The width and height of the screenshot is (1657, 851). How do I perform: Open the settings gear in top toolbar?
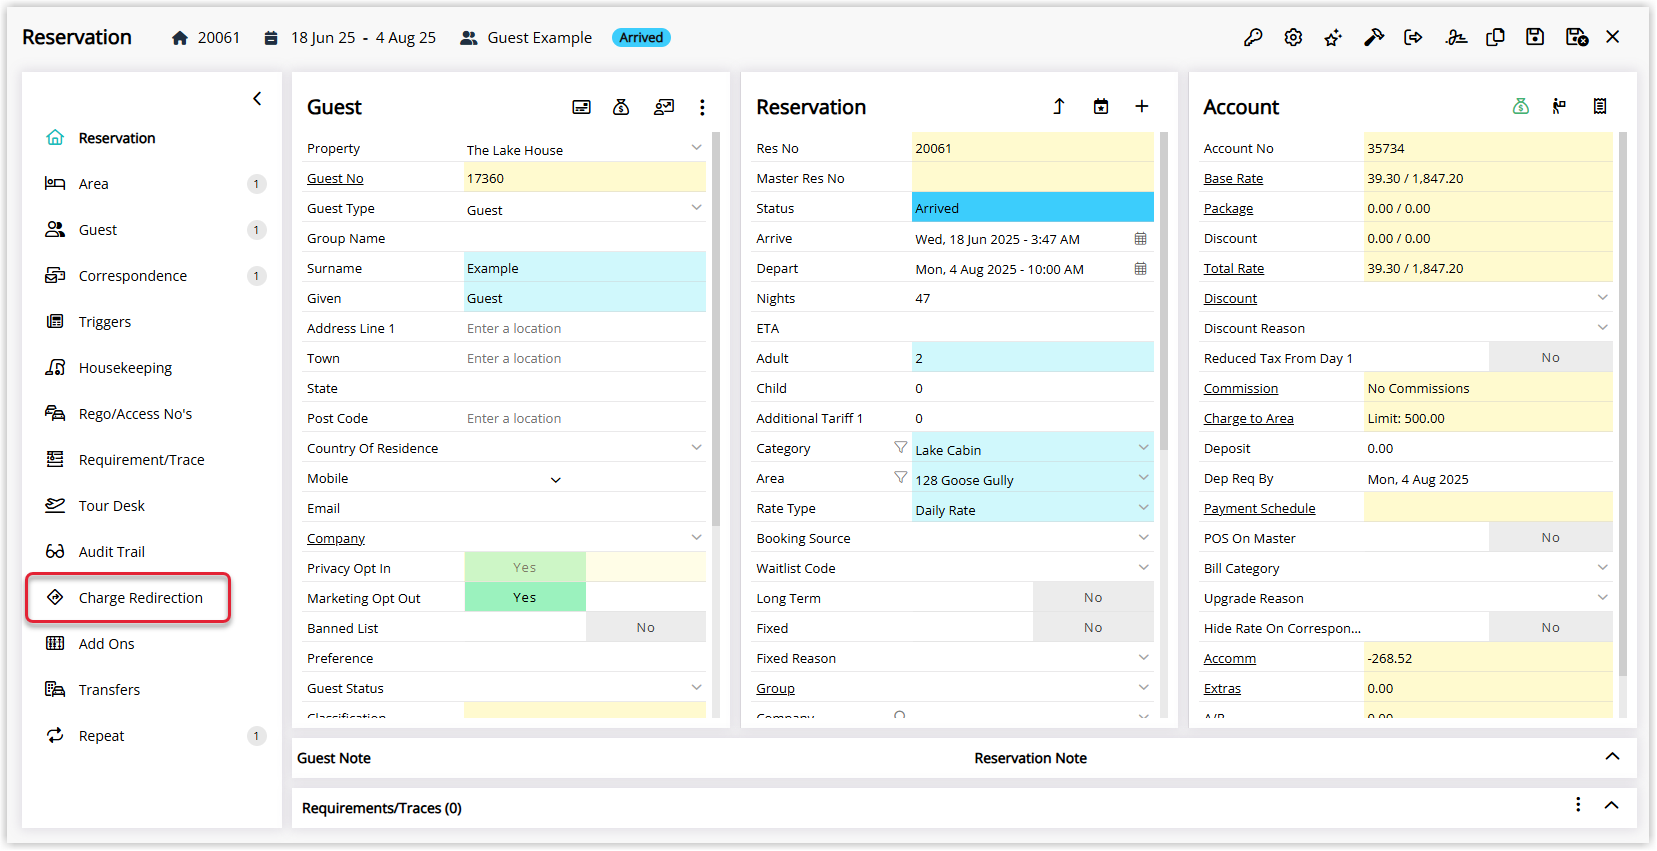pyautogui.click(x=1293, y=37)
